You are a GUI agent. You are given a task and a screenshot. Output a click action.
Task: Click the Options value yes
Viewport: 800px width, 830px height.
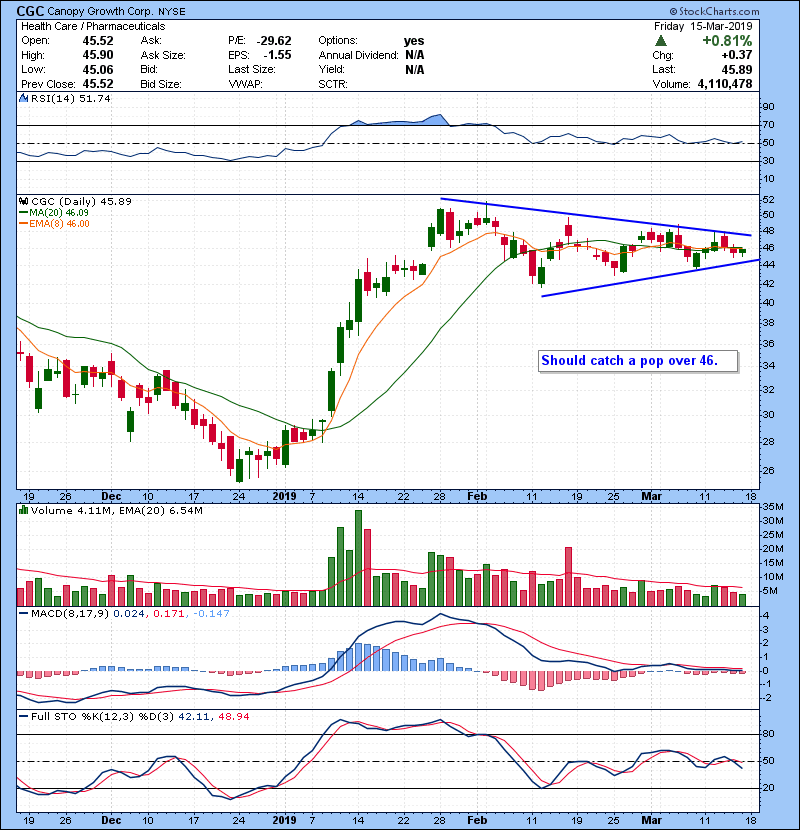tap(414, 41)
